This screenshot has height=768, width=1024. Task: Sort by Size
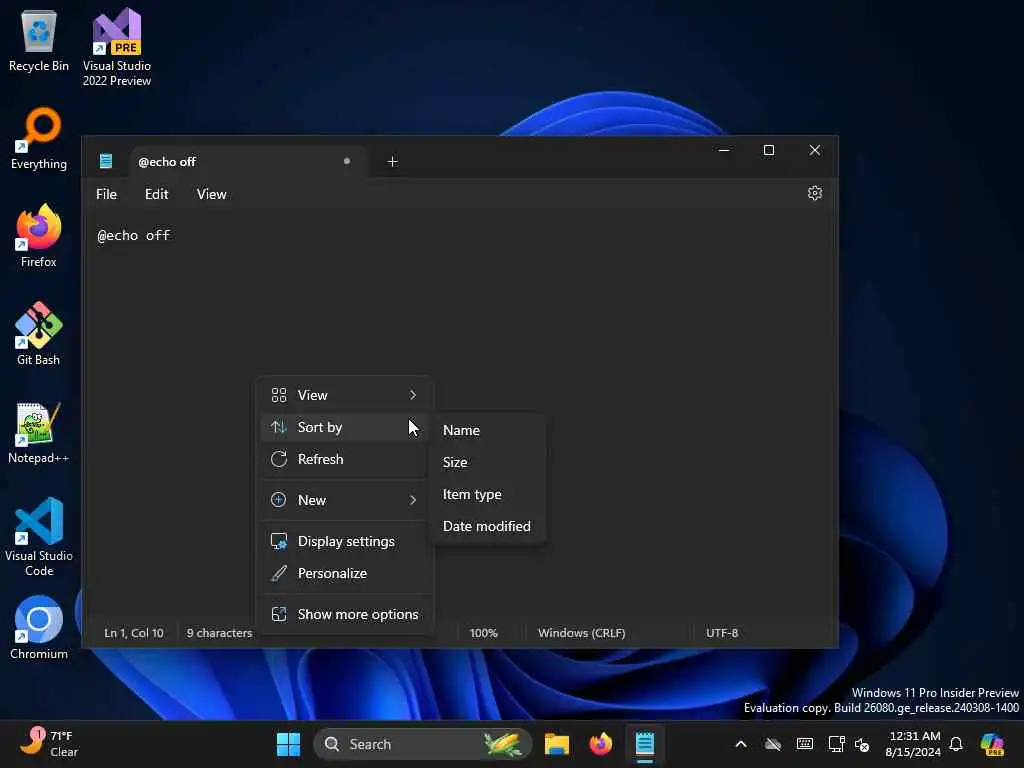click(488, 462)
